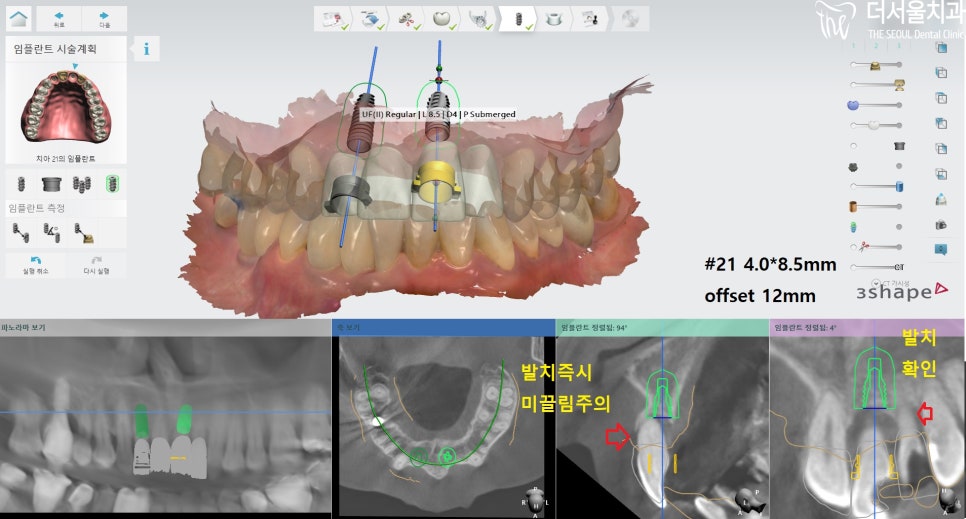Choose the implant distance measurement tool

pos(19,233)
